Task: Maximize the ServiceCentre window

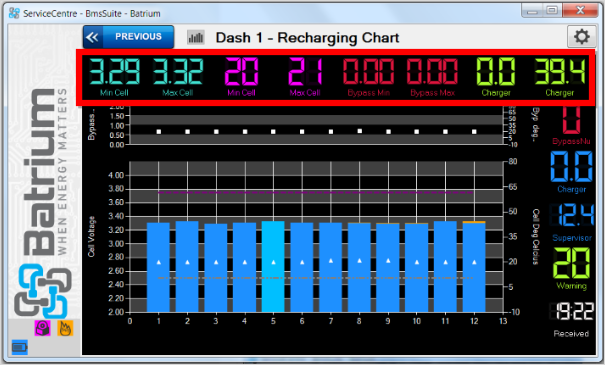Action: (552, 10)
